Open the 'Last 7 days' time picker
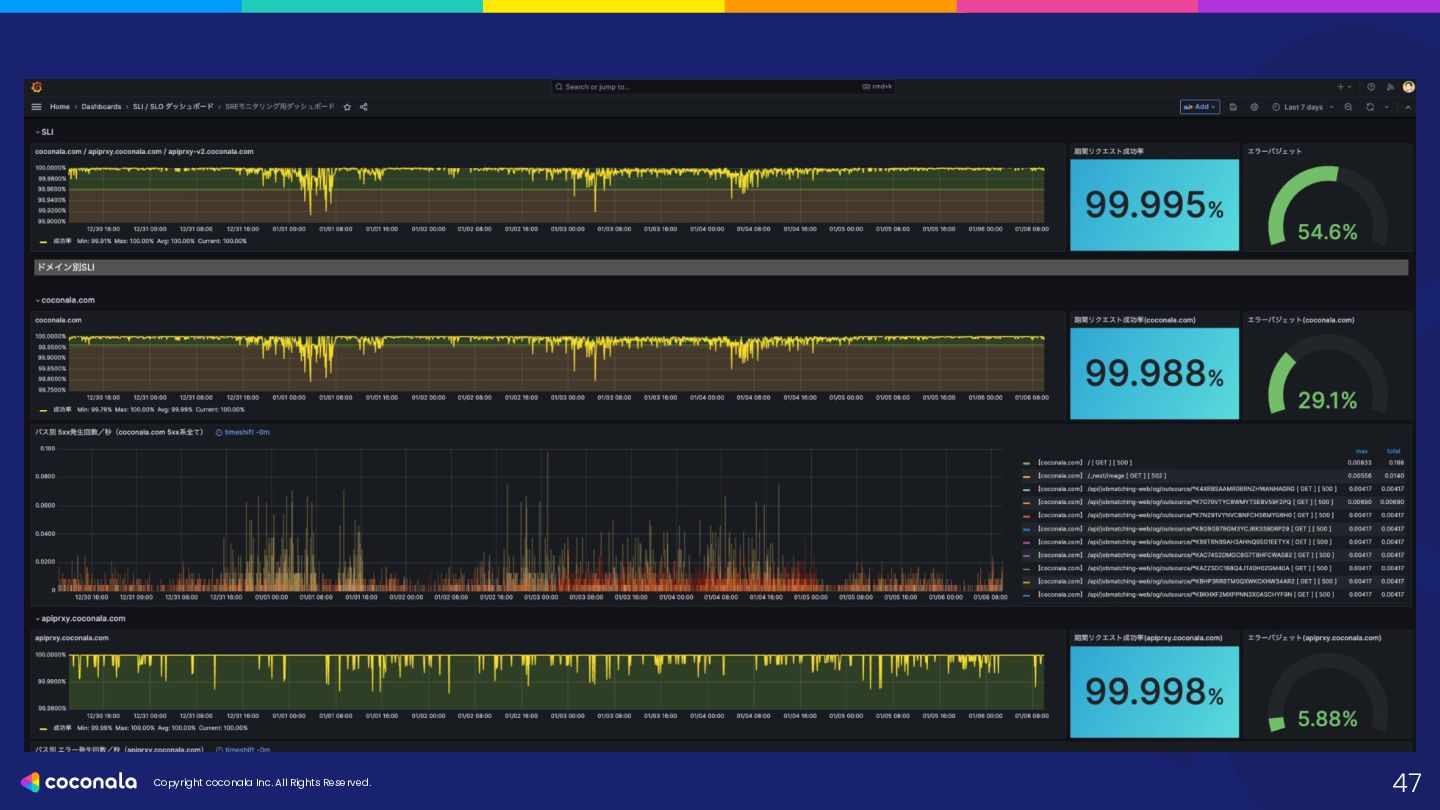1440x810 pixels. coord(1302,107)
